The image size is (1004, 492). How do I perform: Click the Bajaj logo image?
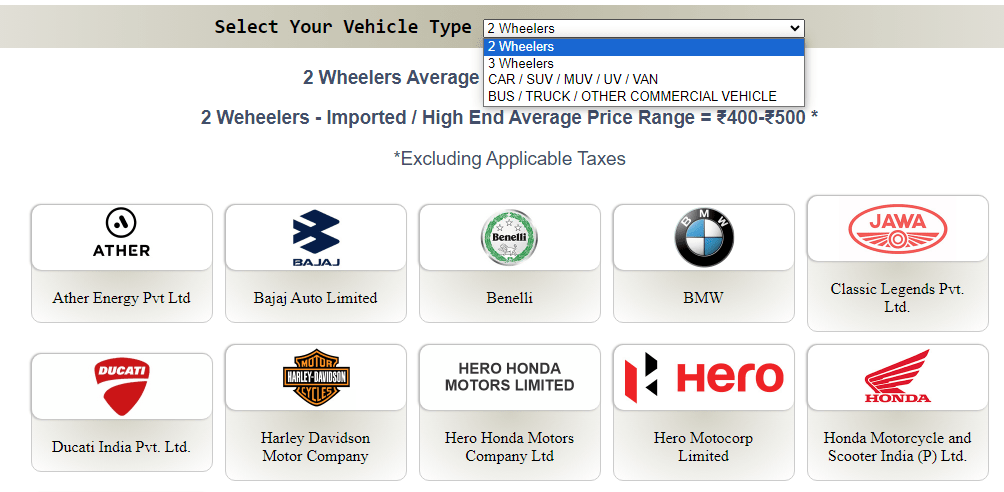pos(316,238)
